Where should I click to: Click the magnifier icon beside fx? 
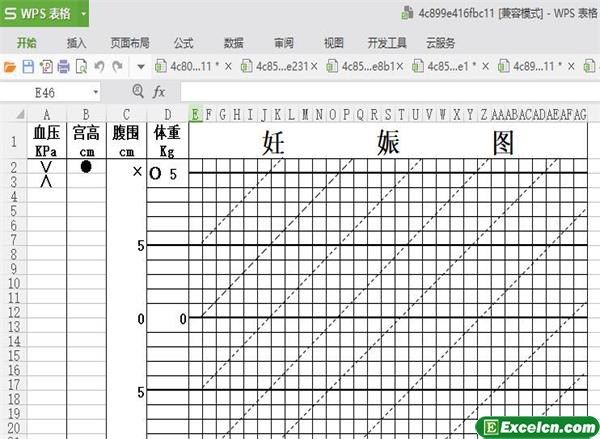coord(138,91)
